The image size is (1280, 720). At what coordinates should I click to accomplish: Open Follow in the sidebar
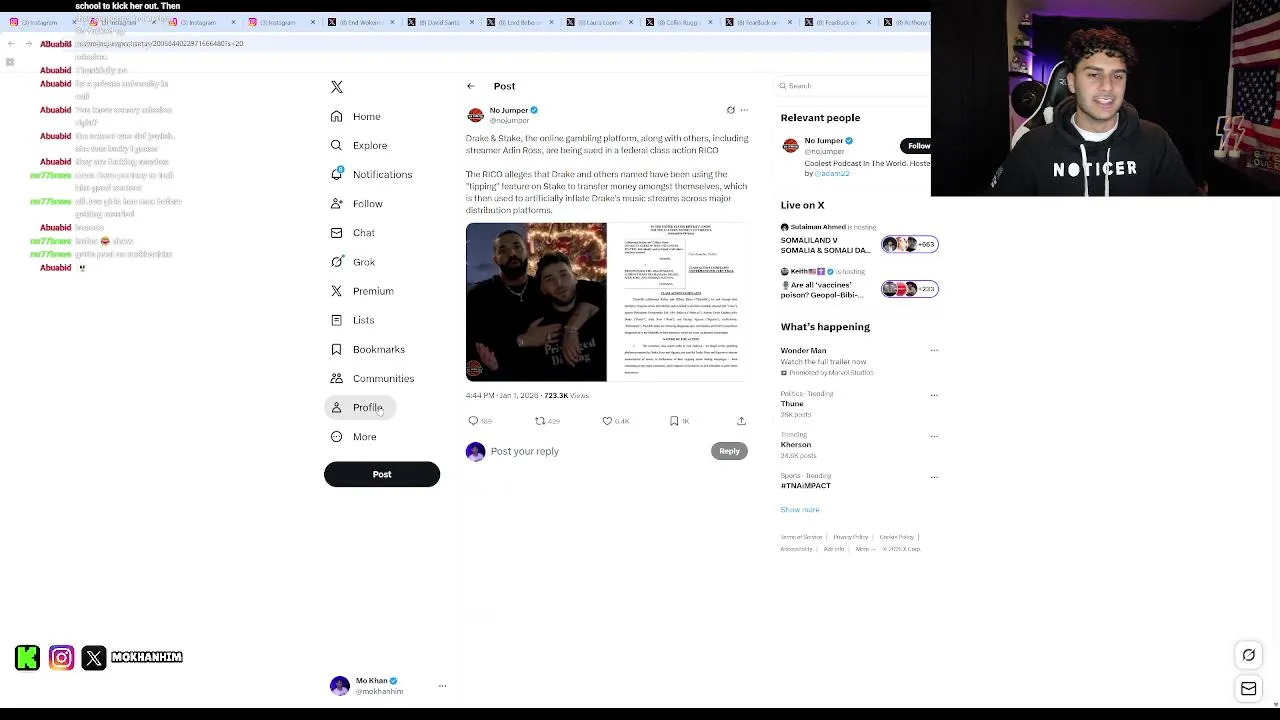pos(357,203)
